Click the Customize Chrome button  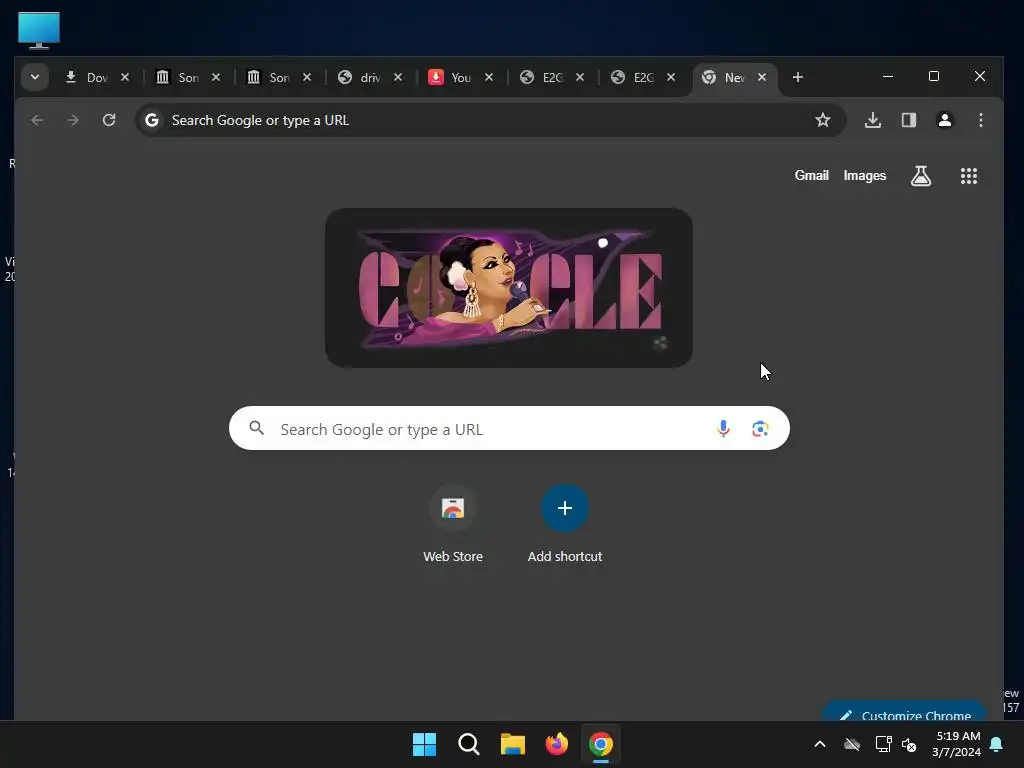(x=904, y=712)
